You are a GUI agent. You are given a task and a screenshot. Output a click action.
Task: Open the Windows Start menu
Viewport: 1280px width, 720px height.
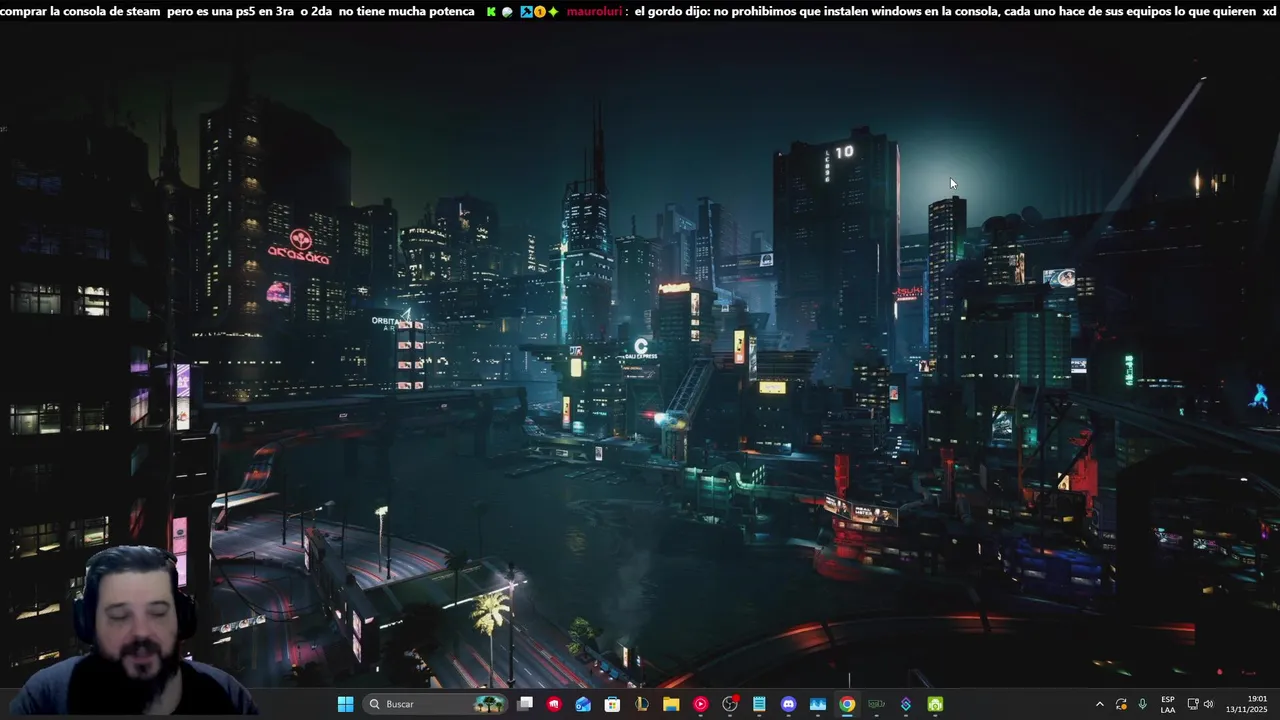[x=345, y=704]
